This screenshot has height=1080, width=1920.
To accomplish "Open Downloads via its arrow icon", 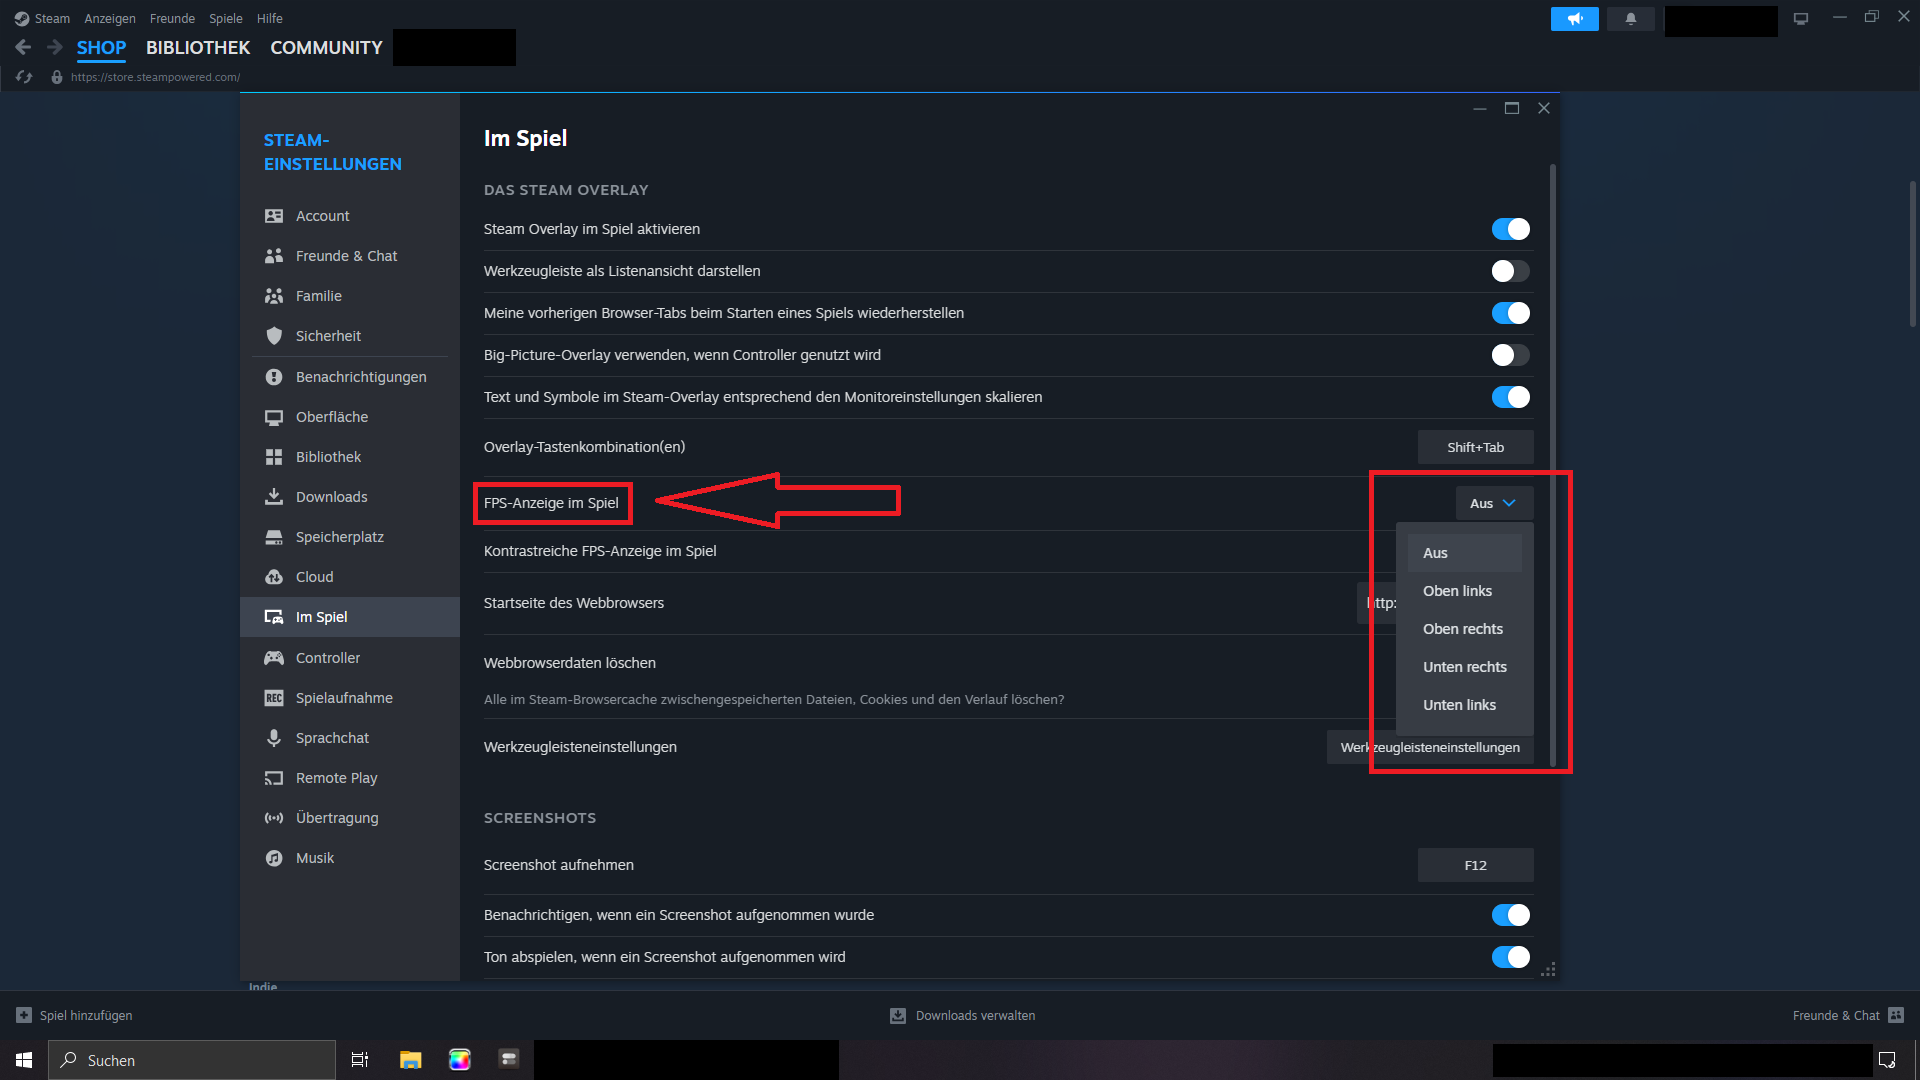I will 274,497.
